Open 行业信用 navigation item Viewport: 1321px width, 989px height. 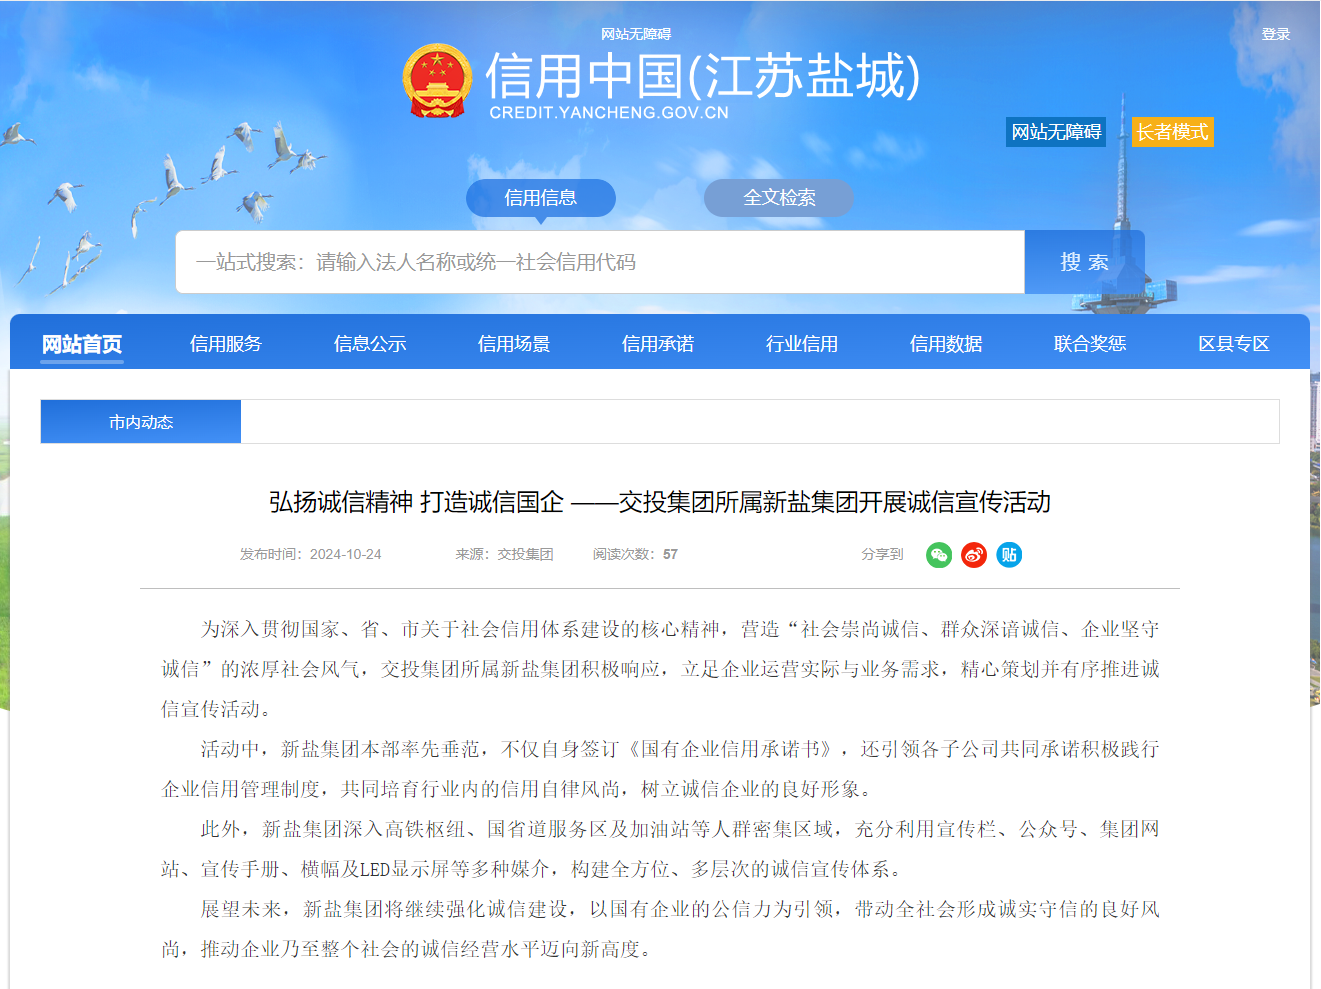(802, 344)
